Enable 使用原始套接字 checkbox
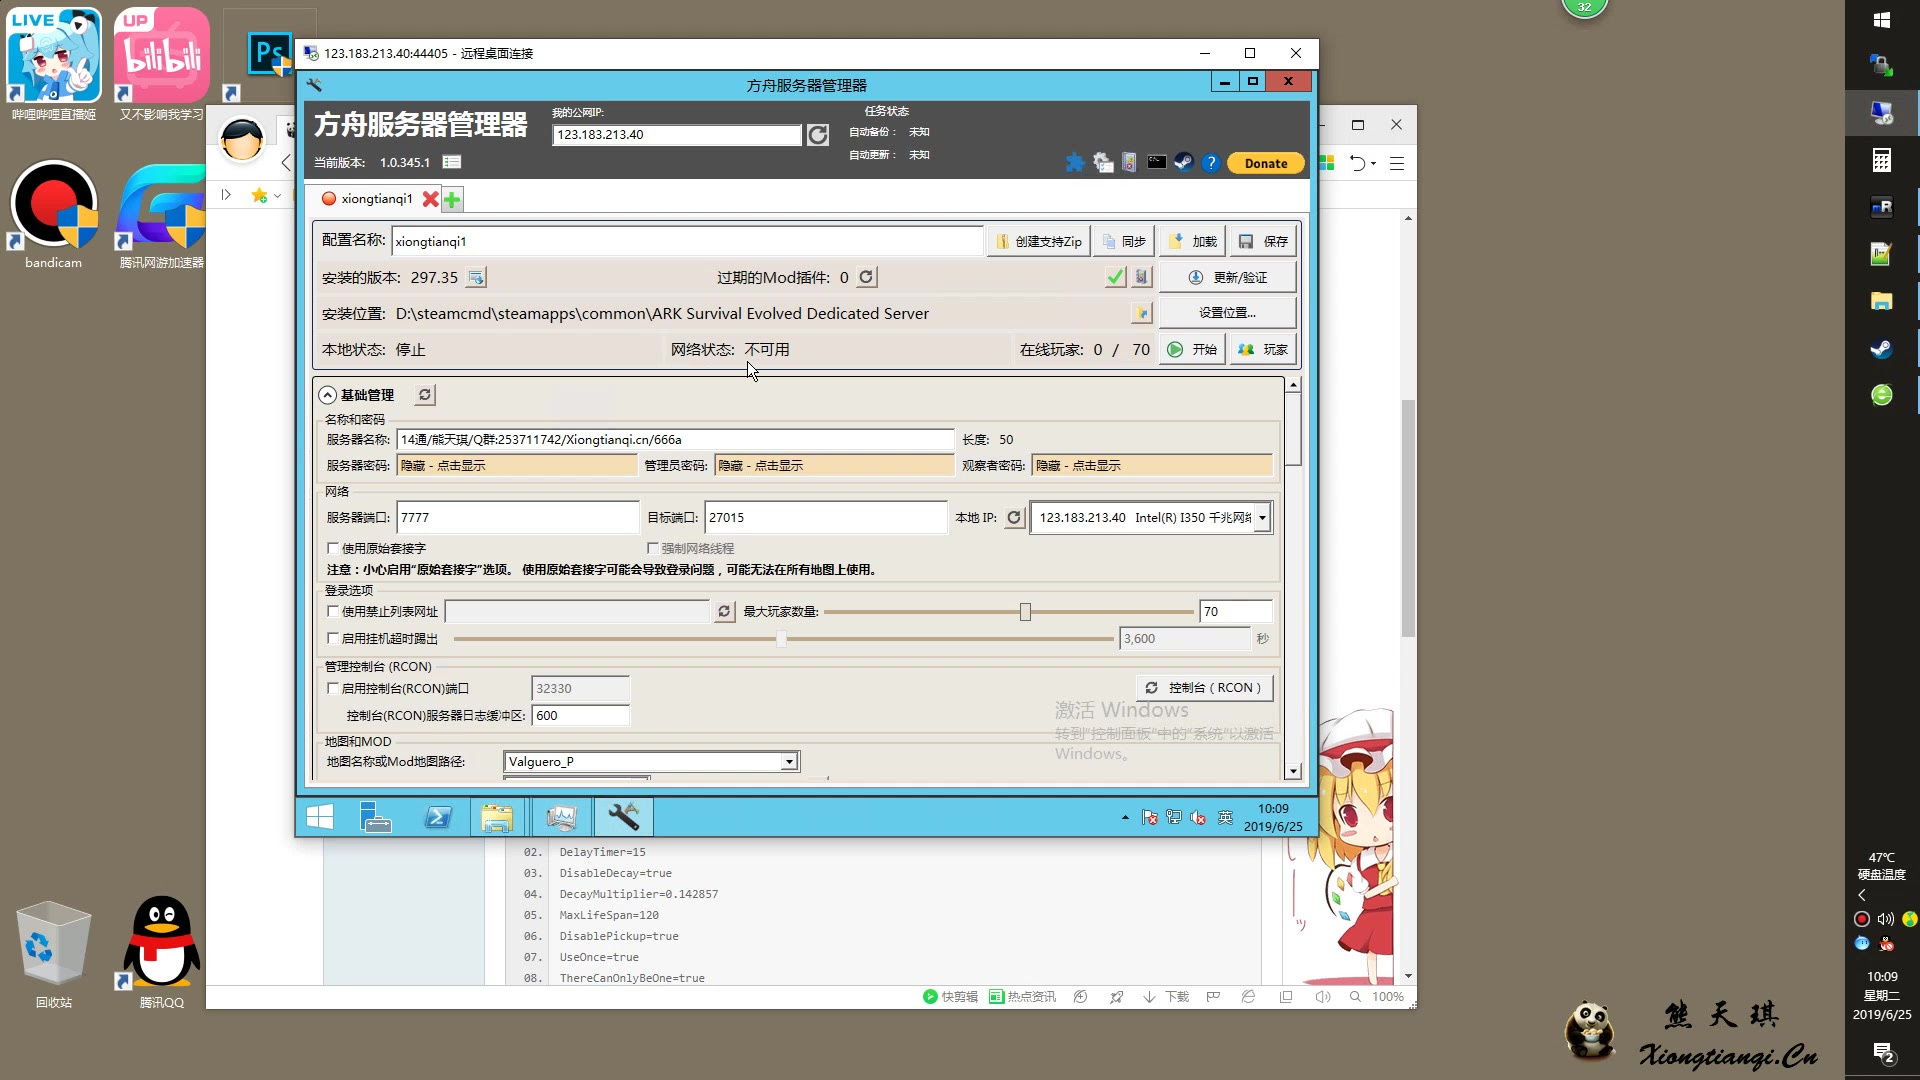Image resolution: width=1920 pixels, height=1080 pixels. pos(333,548)
